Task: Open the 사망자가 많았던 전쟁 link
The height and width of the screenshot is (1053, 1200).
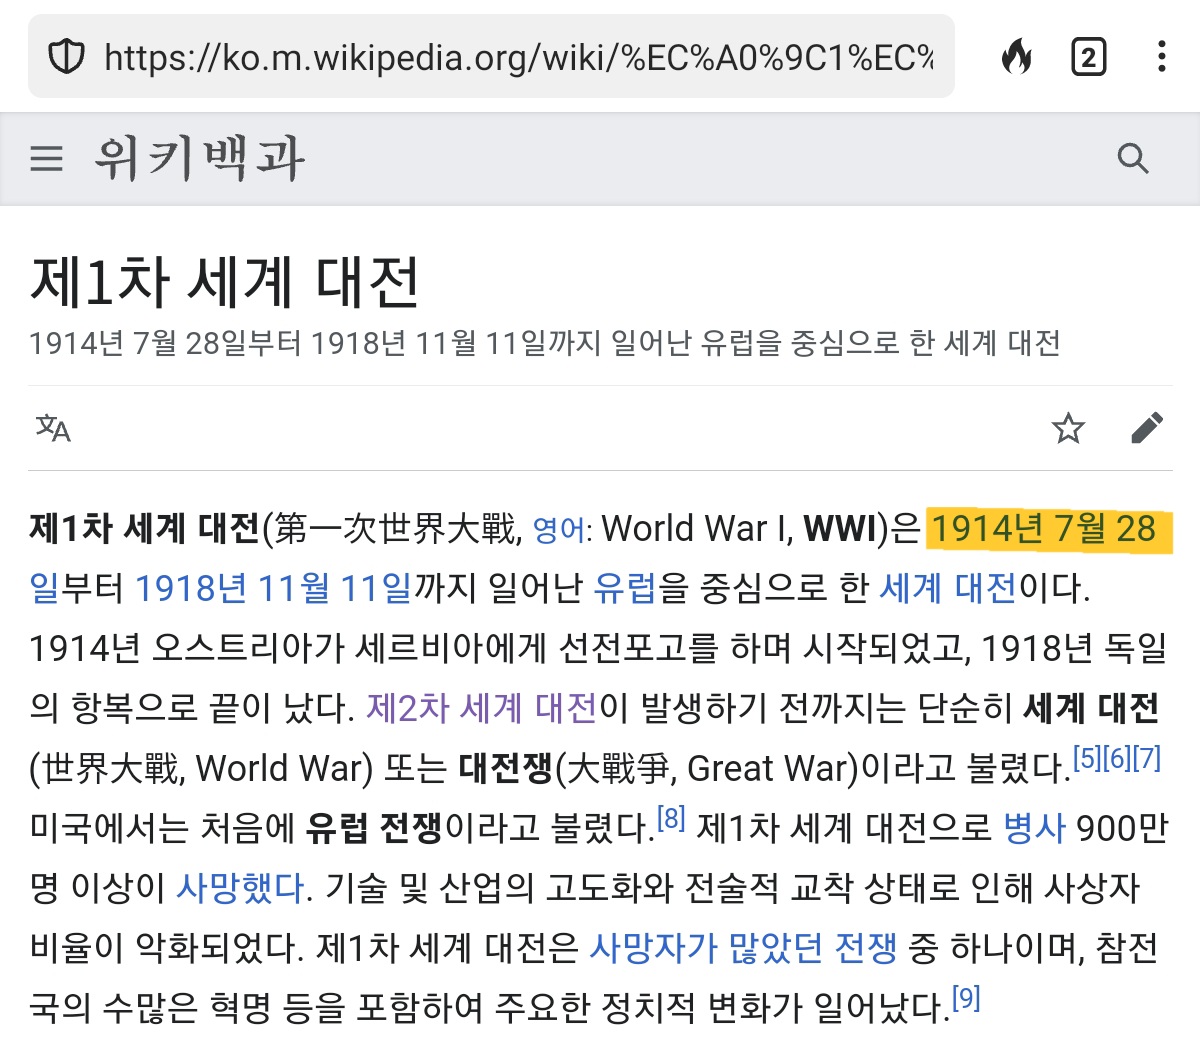Action: pos(743,948)
